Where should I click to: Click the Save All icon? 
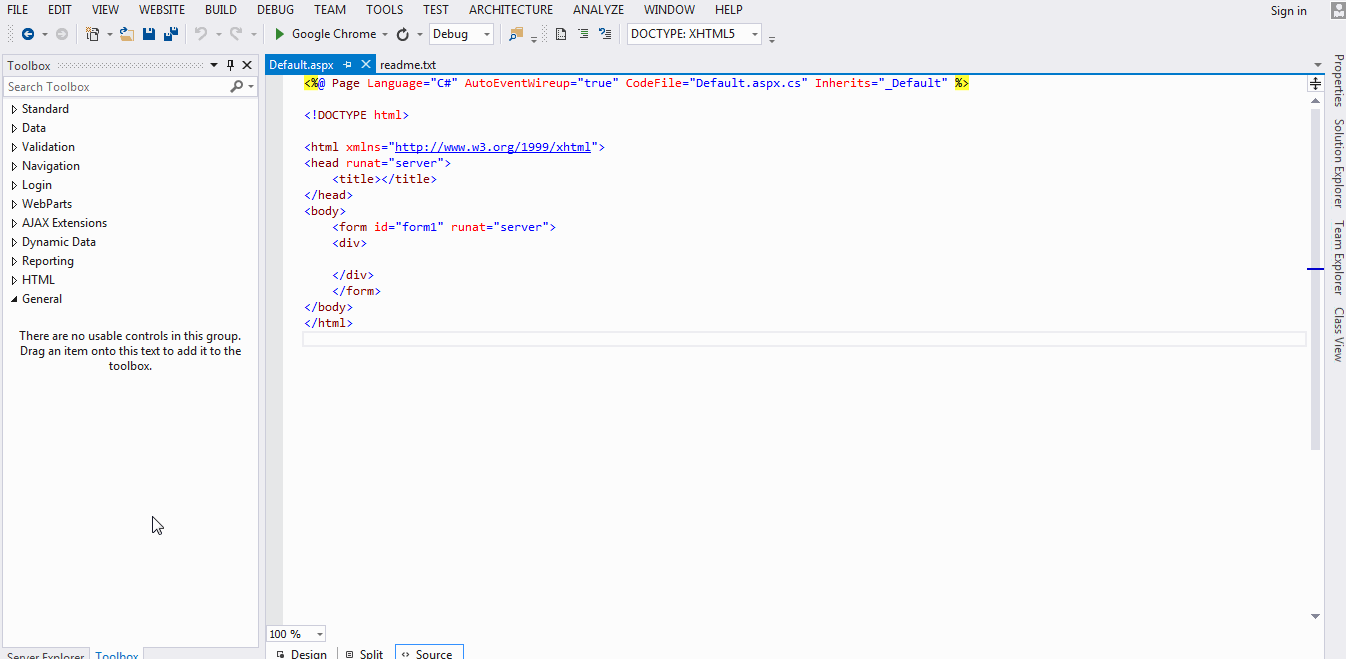tap(171, 34)
